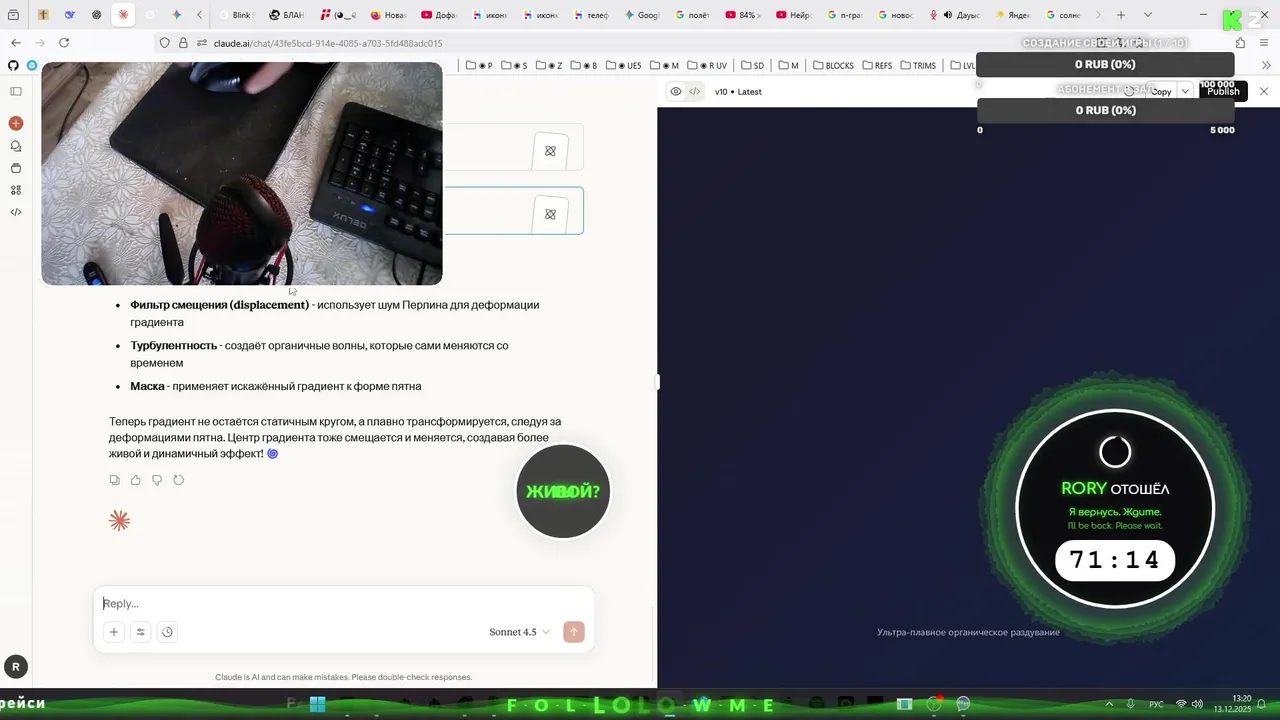This screenshot has width=1280, height=720.
Task: Open the extensions puzzle icon
Action: click(1241, 43)
